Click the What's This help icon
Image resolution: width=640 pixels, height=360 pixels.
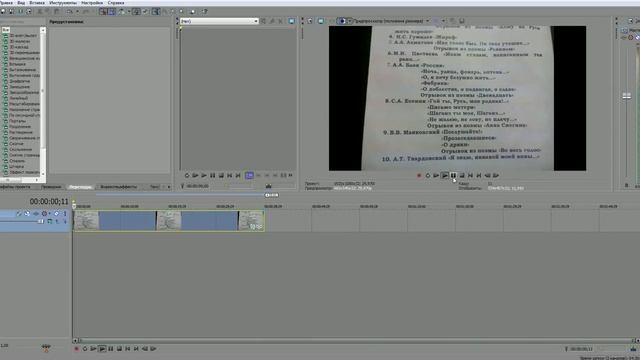[204, 12]
